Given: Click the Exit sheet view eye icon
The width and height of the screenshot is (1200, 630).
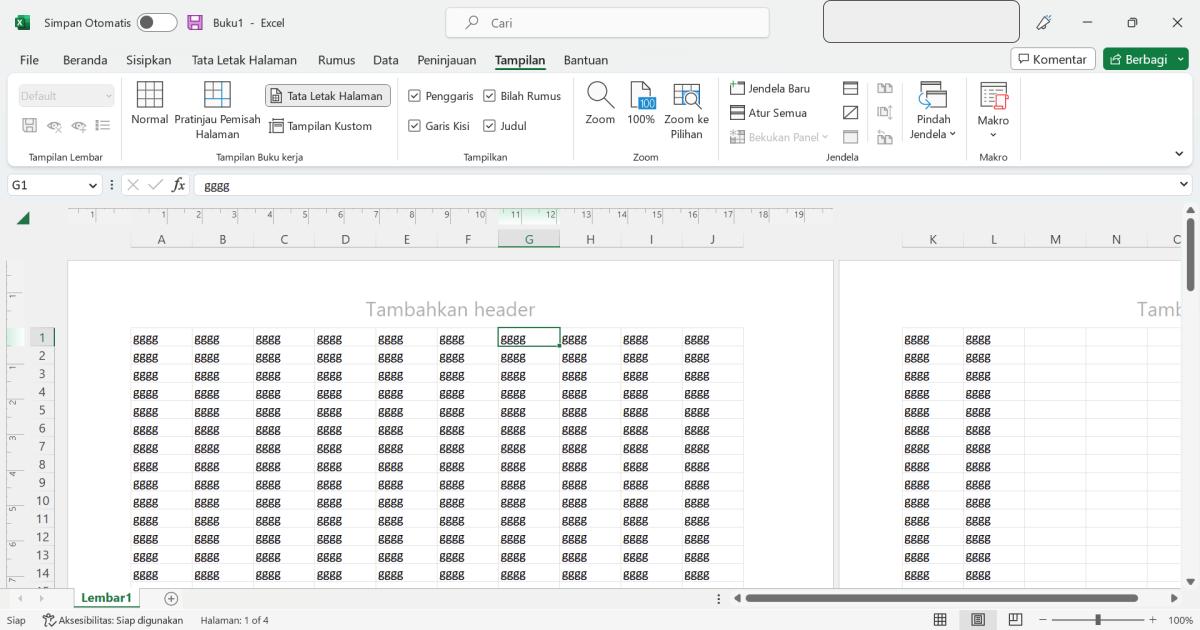Looking at the screenshot, I should (x=55, y=126).
